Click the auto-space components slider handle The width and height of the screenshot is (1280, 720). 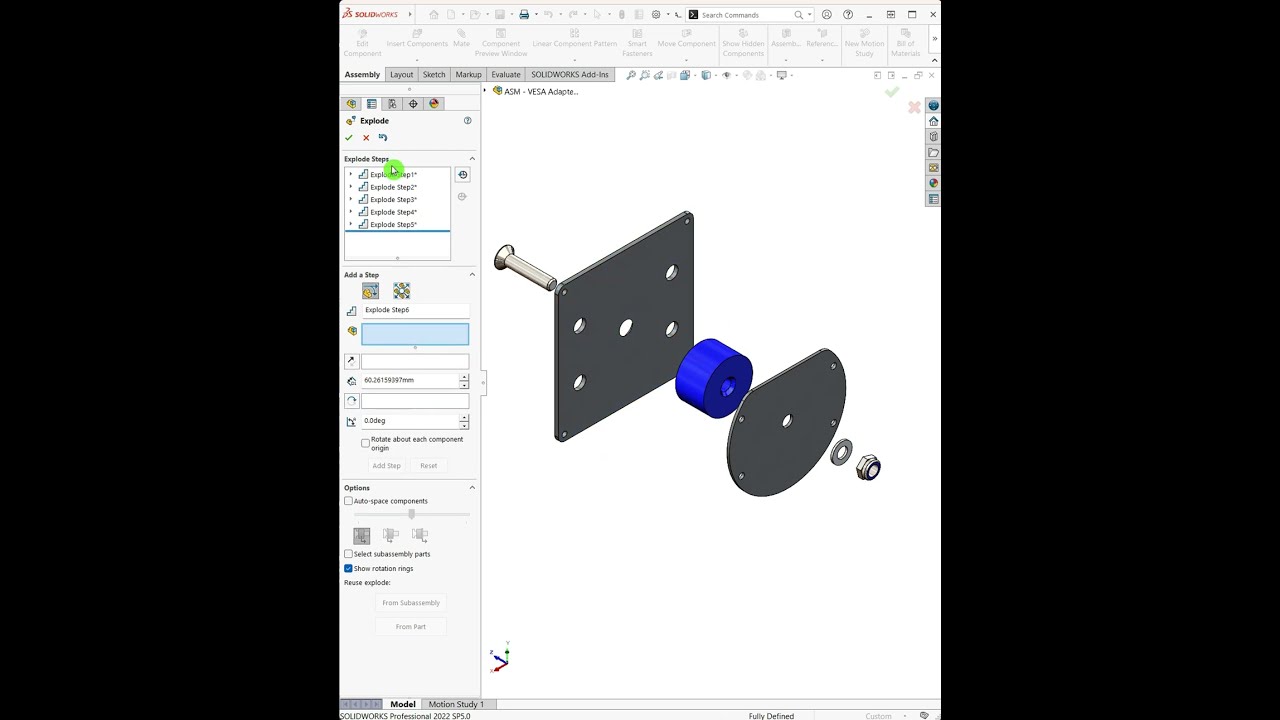point(411,514)
